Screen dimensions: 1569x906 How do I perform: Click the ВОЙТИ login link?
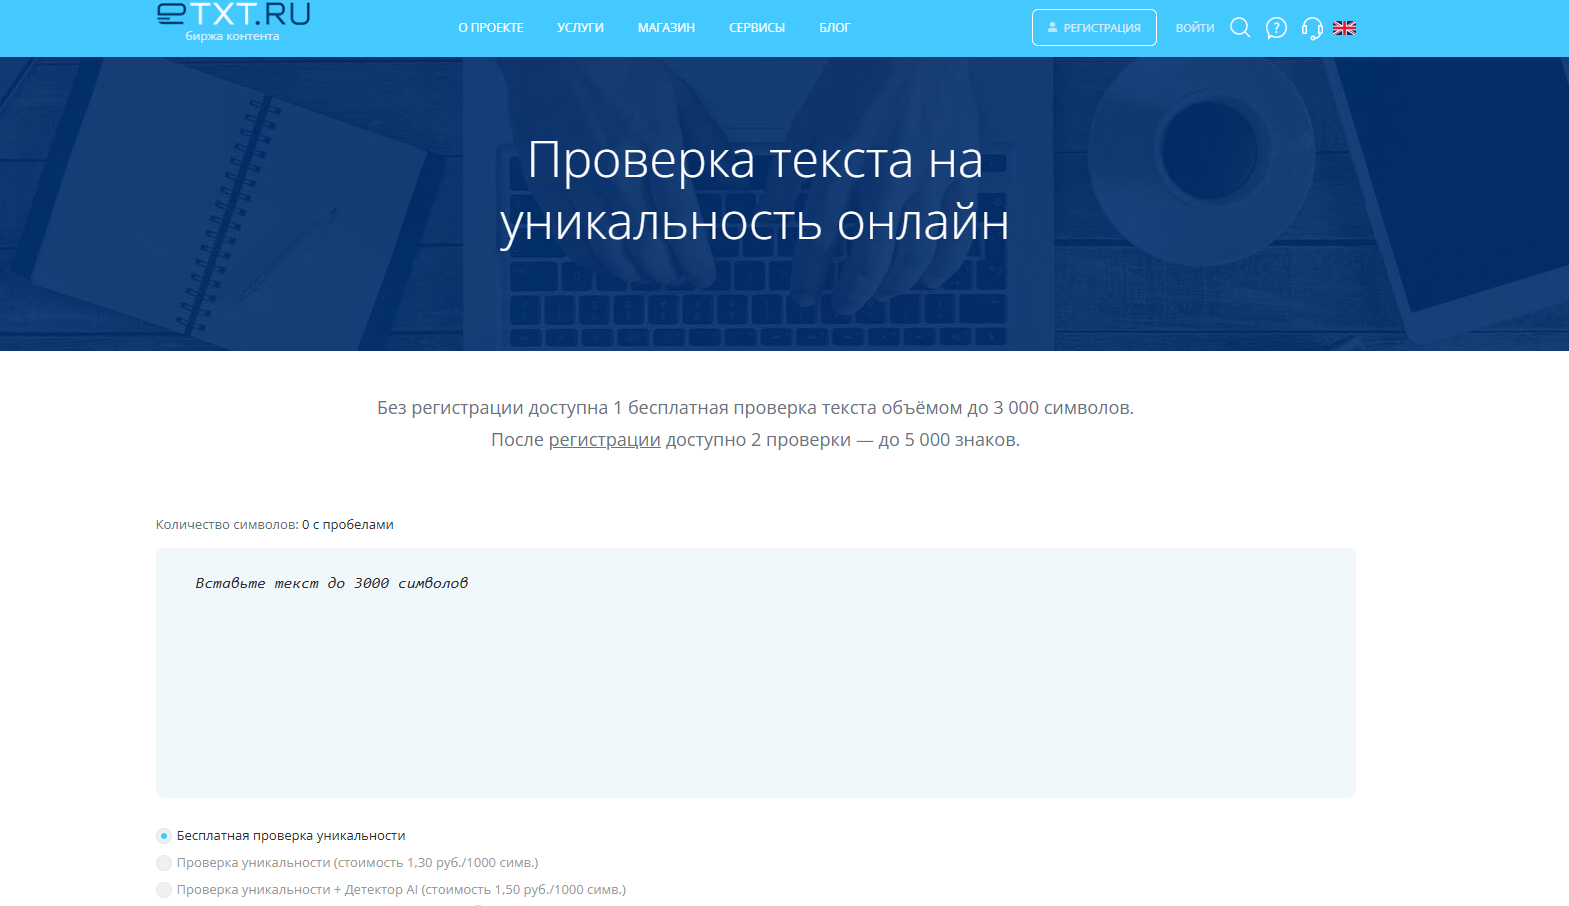click(1195, 28)
